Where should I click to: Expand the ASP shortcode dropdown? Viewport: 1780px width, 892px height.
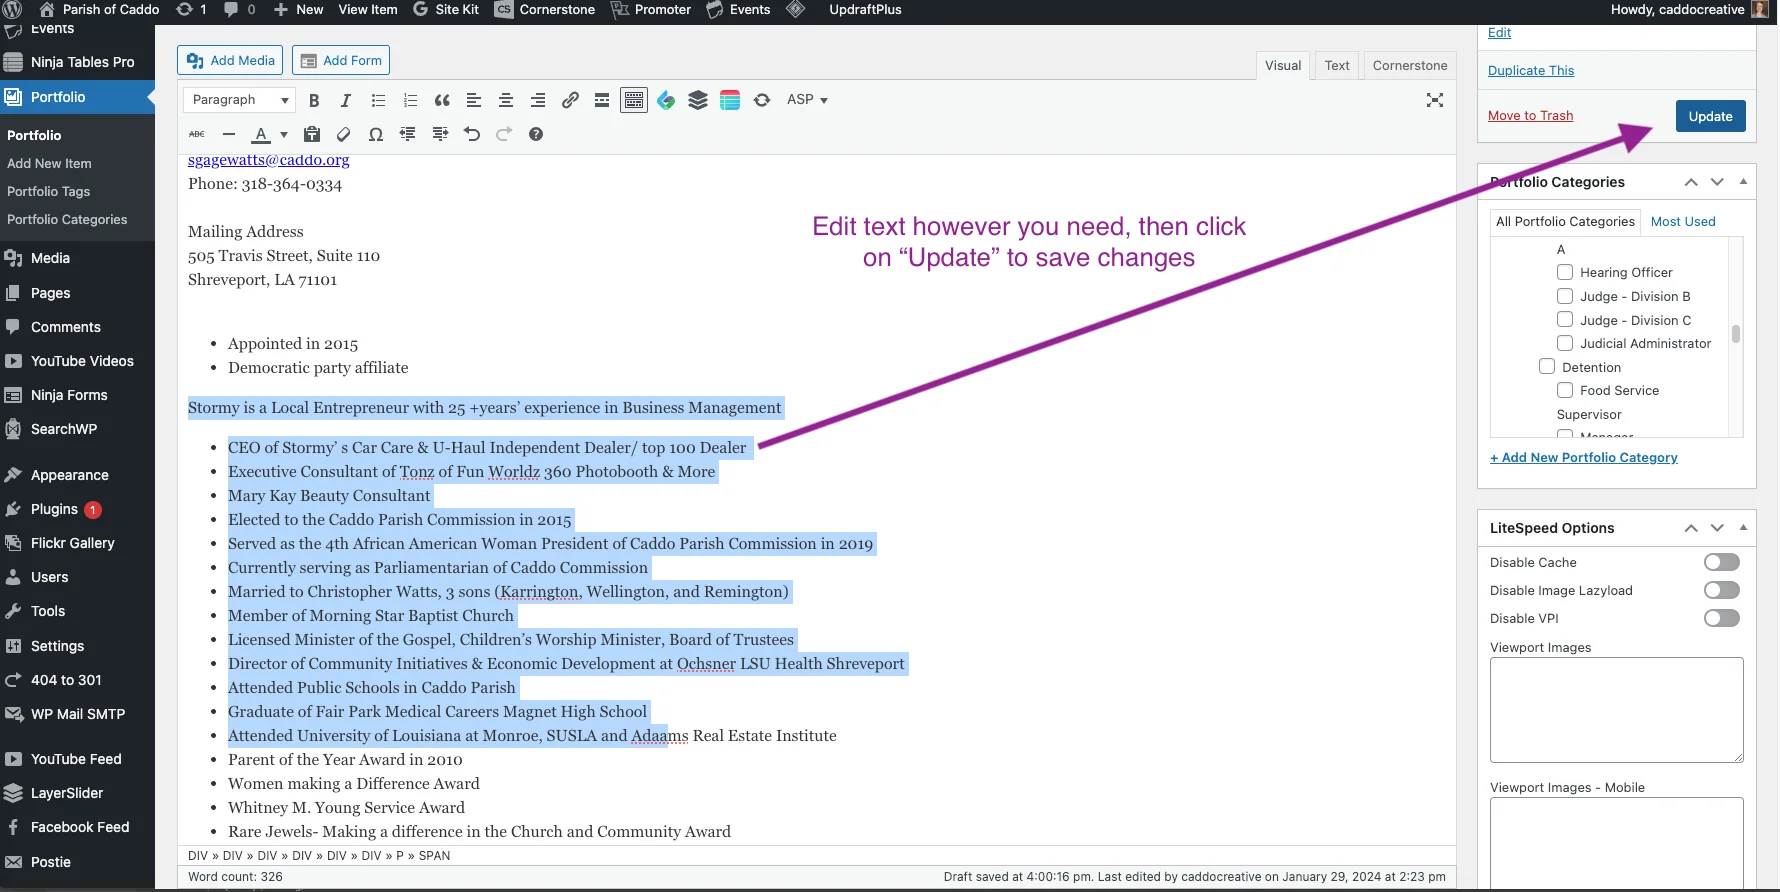[807, 100]
